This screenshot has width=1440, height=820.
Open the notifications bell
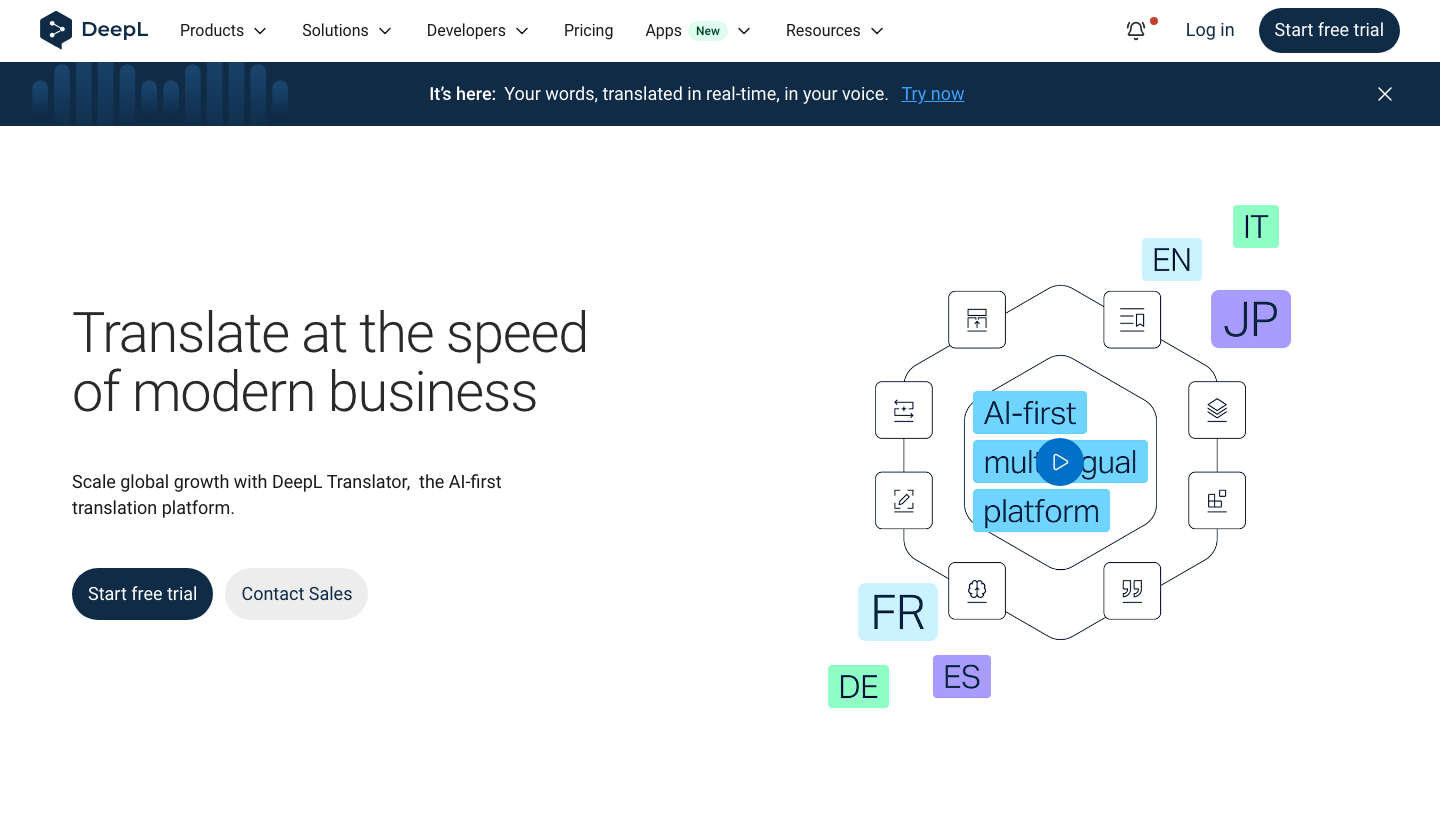click(x=1136, y=30)
